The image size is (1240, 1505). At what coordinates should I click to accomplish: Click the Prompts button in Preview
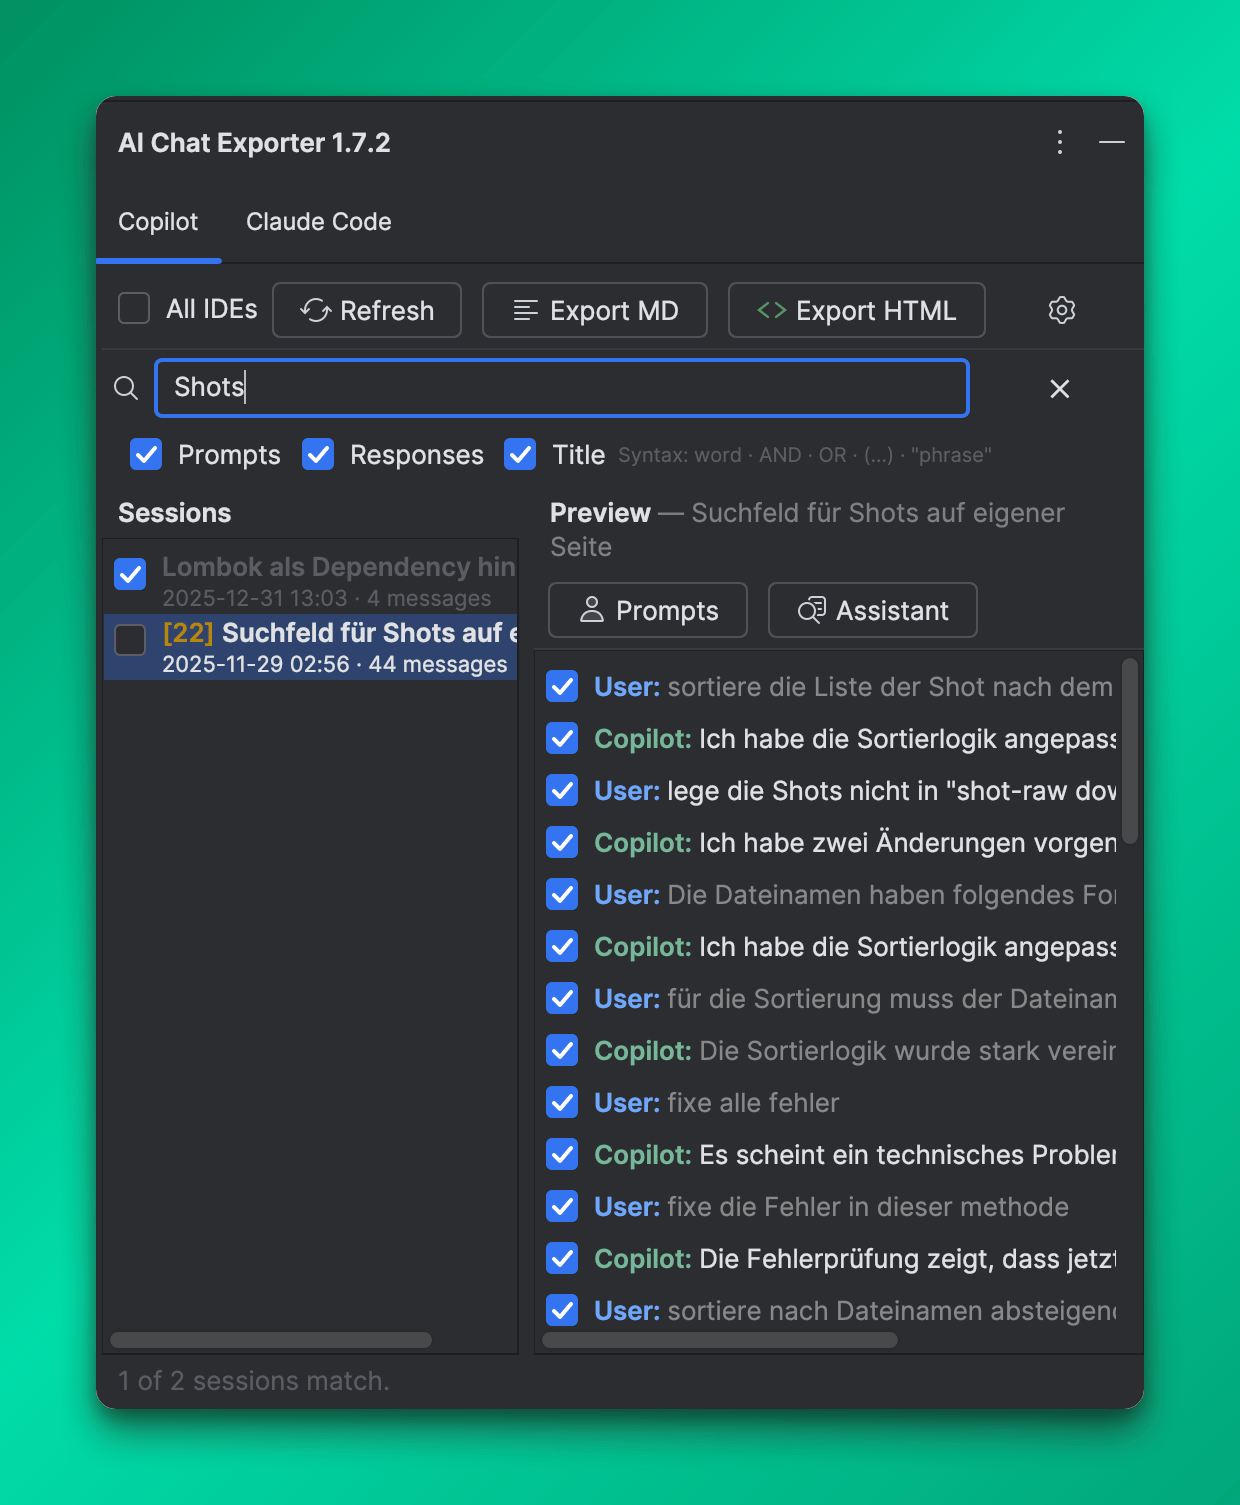click(648, 610)
